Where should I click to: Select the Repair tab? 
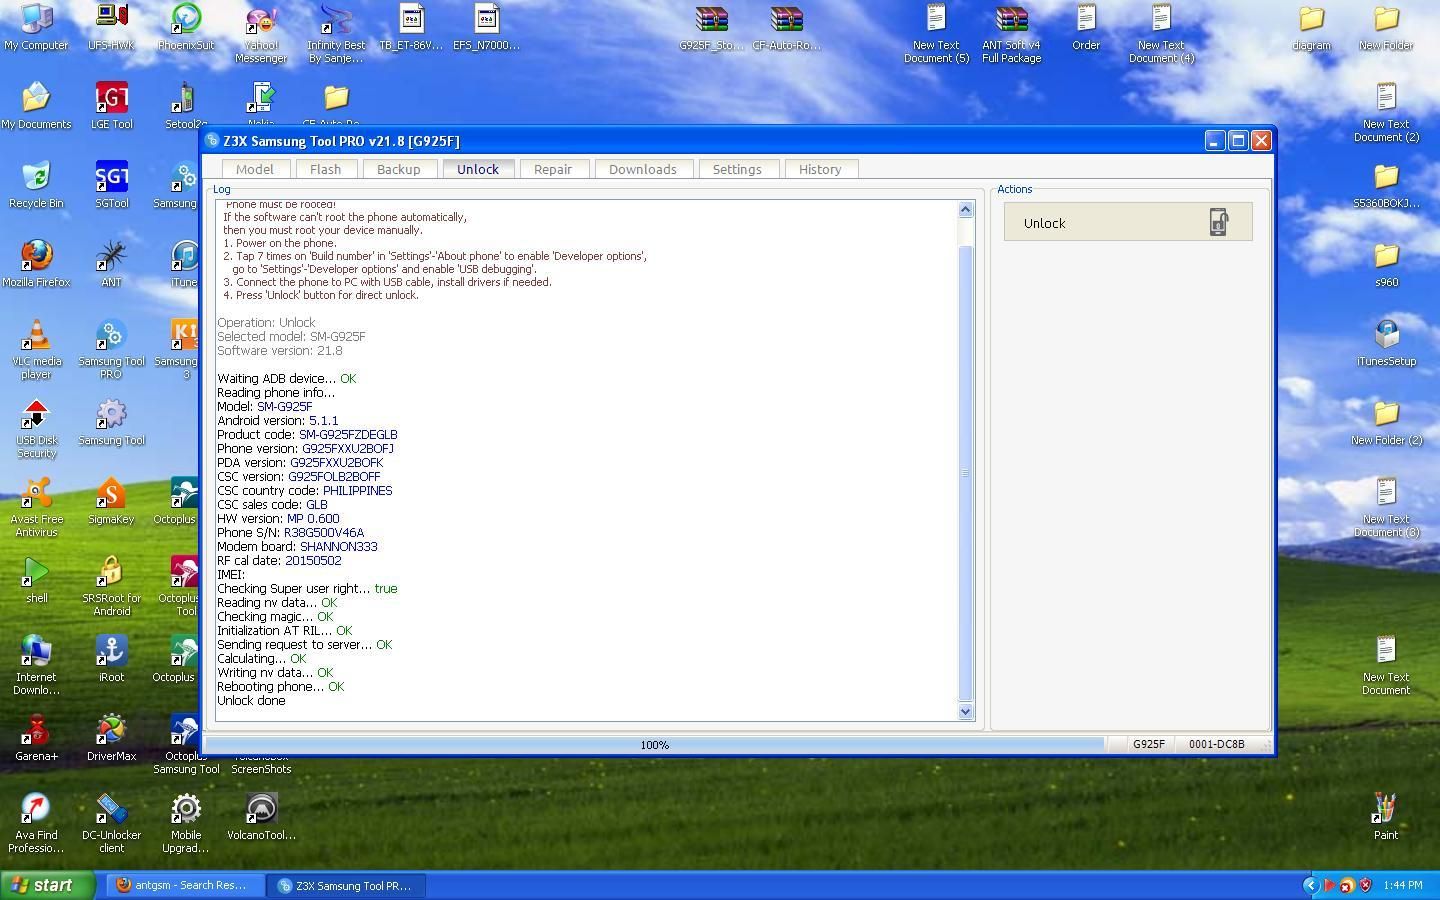(x=552, y=169)
